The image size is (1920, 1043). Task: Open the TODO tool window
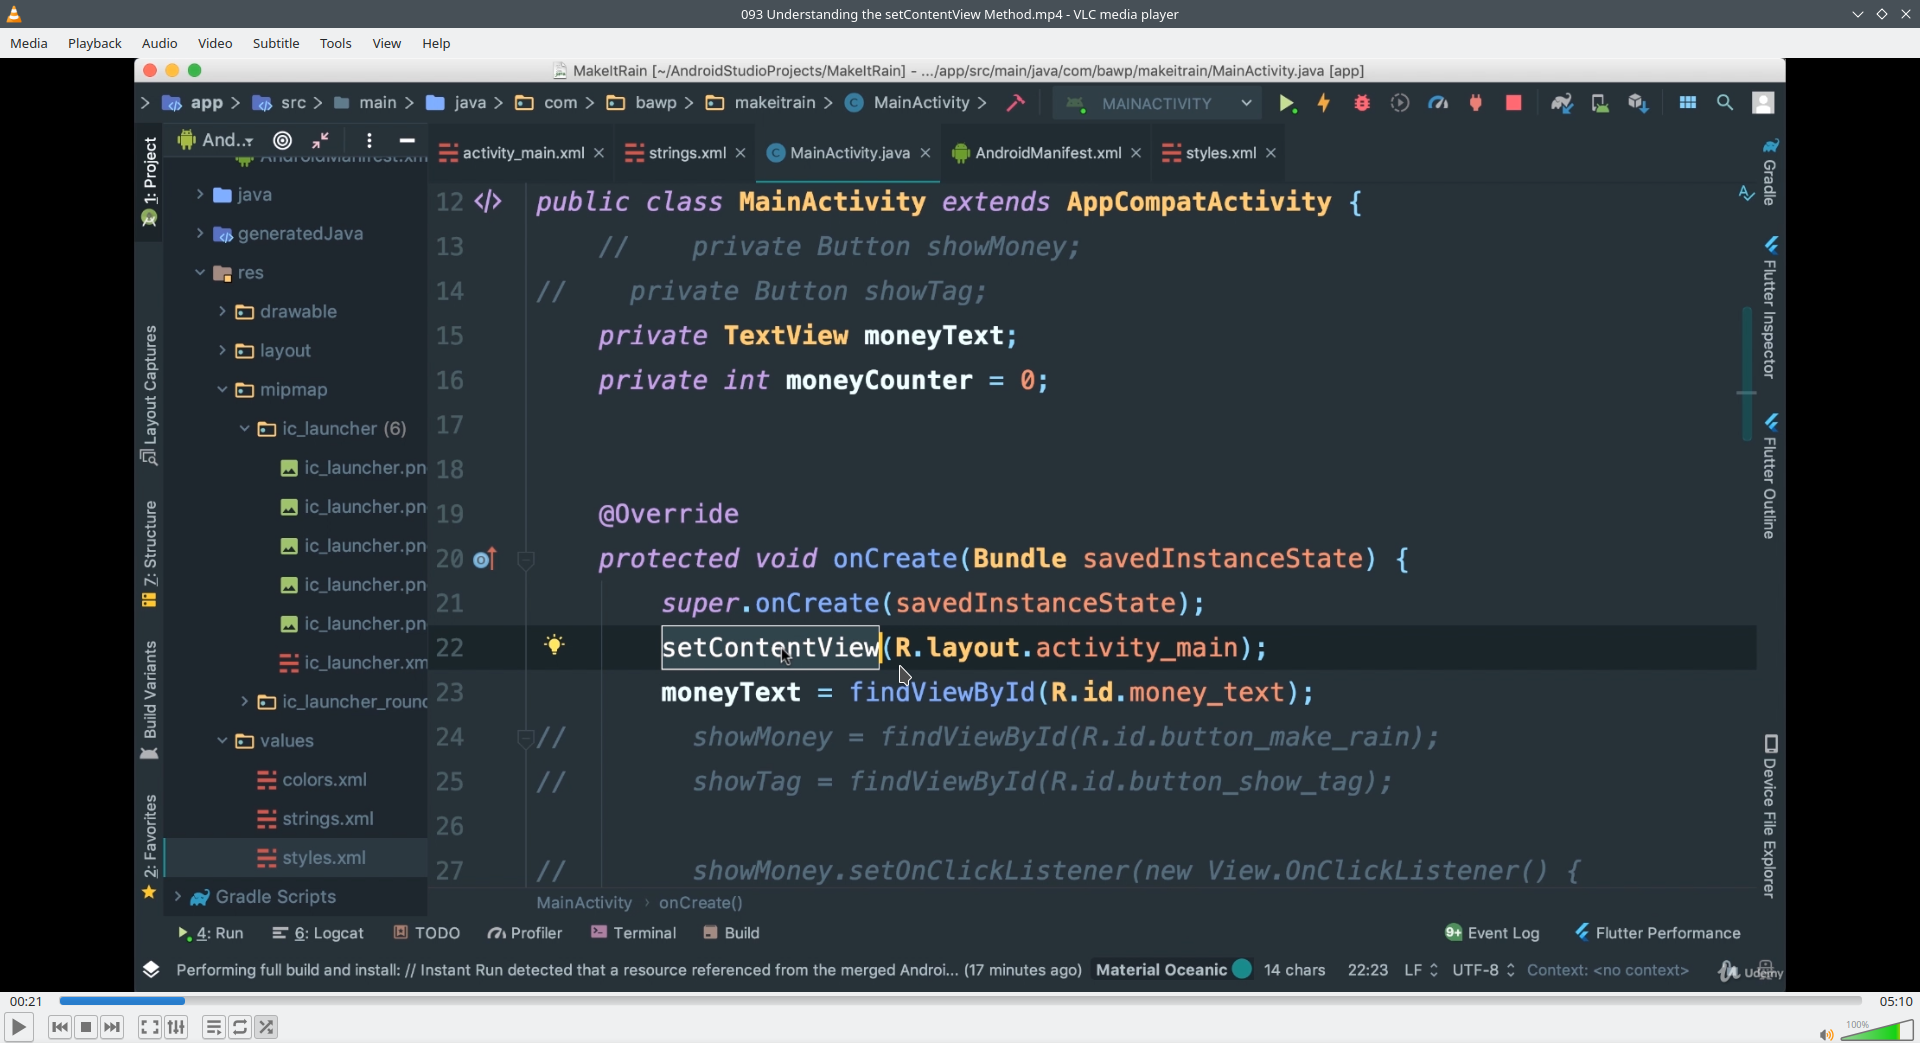tap(427, 933)
